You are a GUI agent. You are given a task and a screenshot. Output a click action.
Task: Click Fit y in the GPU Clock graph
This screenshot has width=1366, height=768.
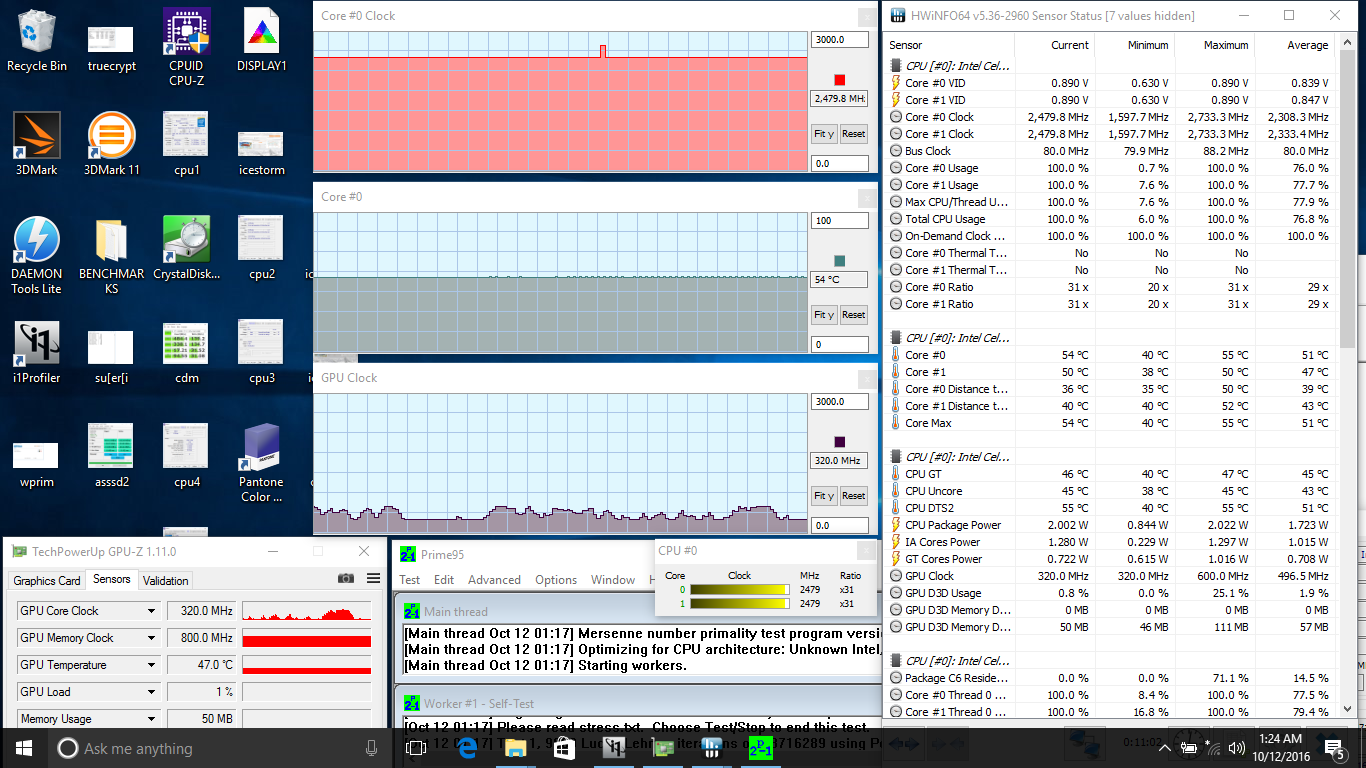click(x=824, y=496)
